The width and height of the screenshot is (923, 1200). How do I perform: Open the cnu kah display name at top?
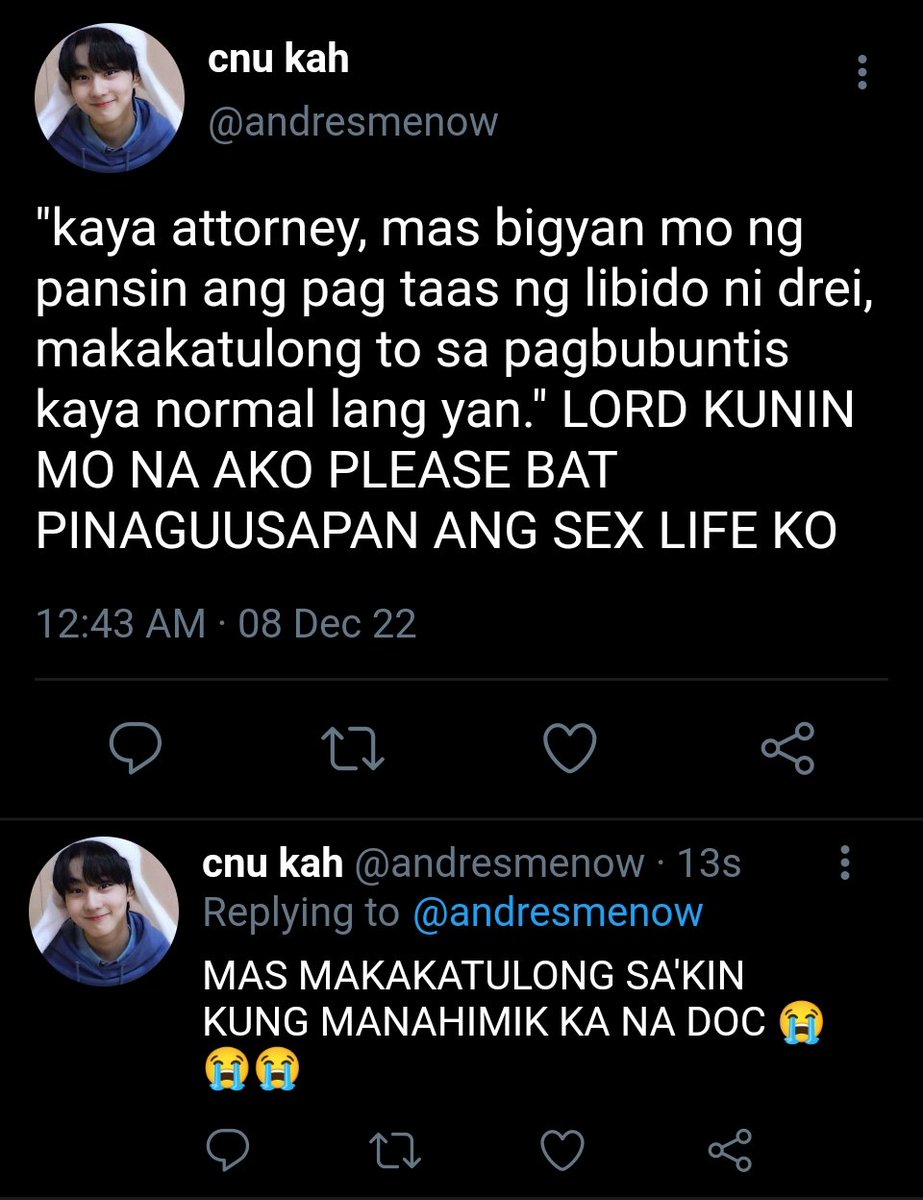pos(278,60)
